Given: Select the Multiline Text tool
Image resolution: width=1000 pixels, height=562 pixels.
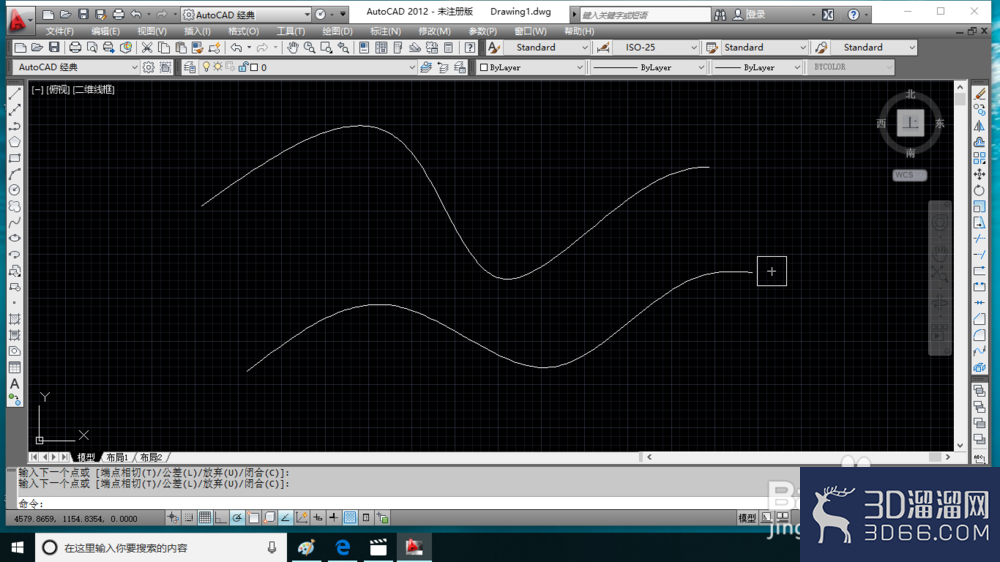Looking at the screenshot, I should point(15,383).
